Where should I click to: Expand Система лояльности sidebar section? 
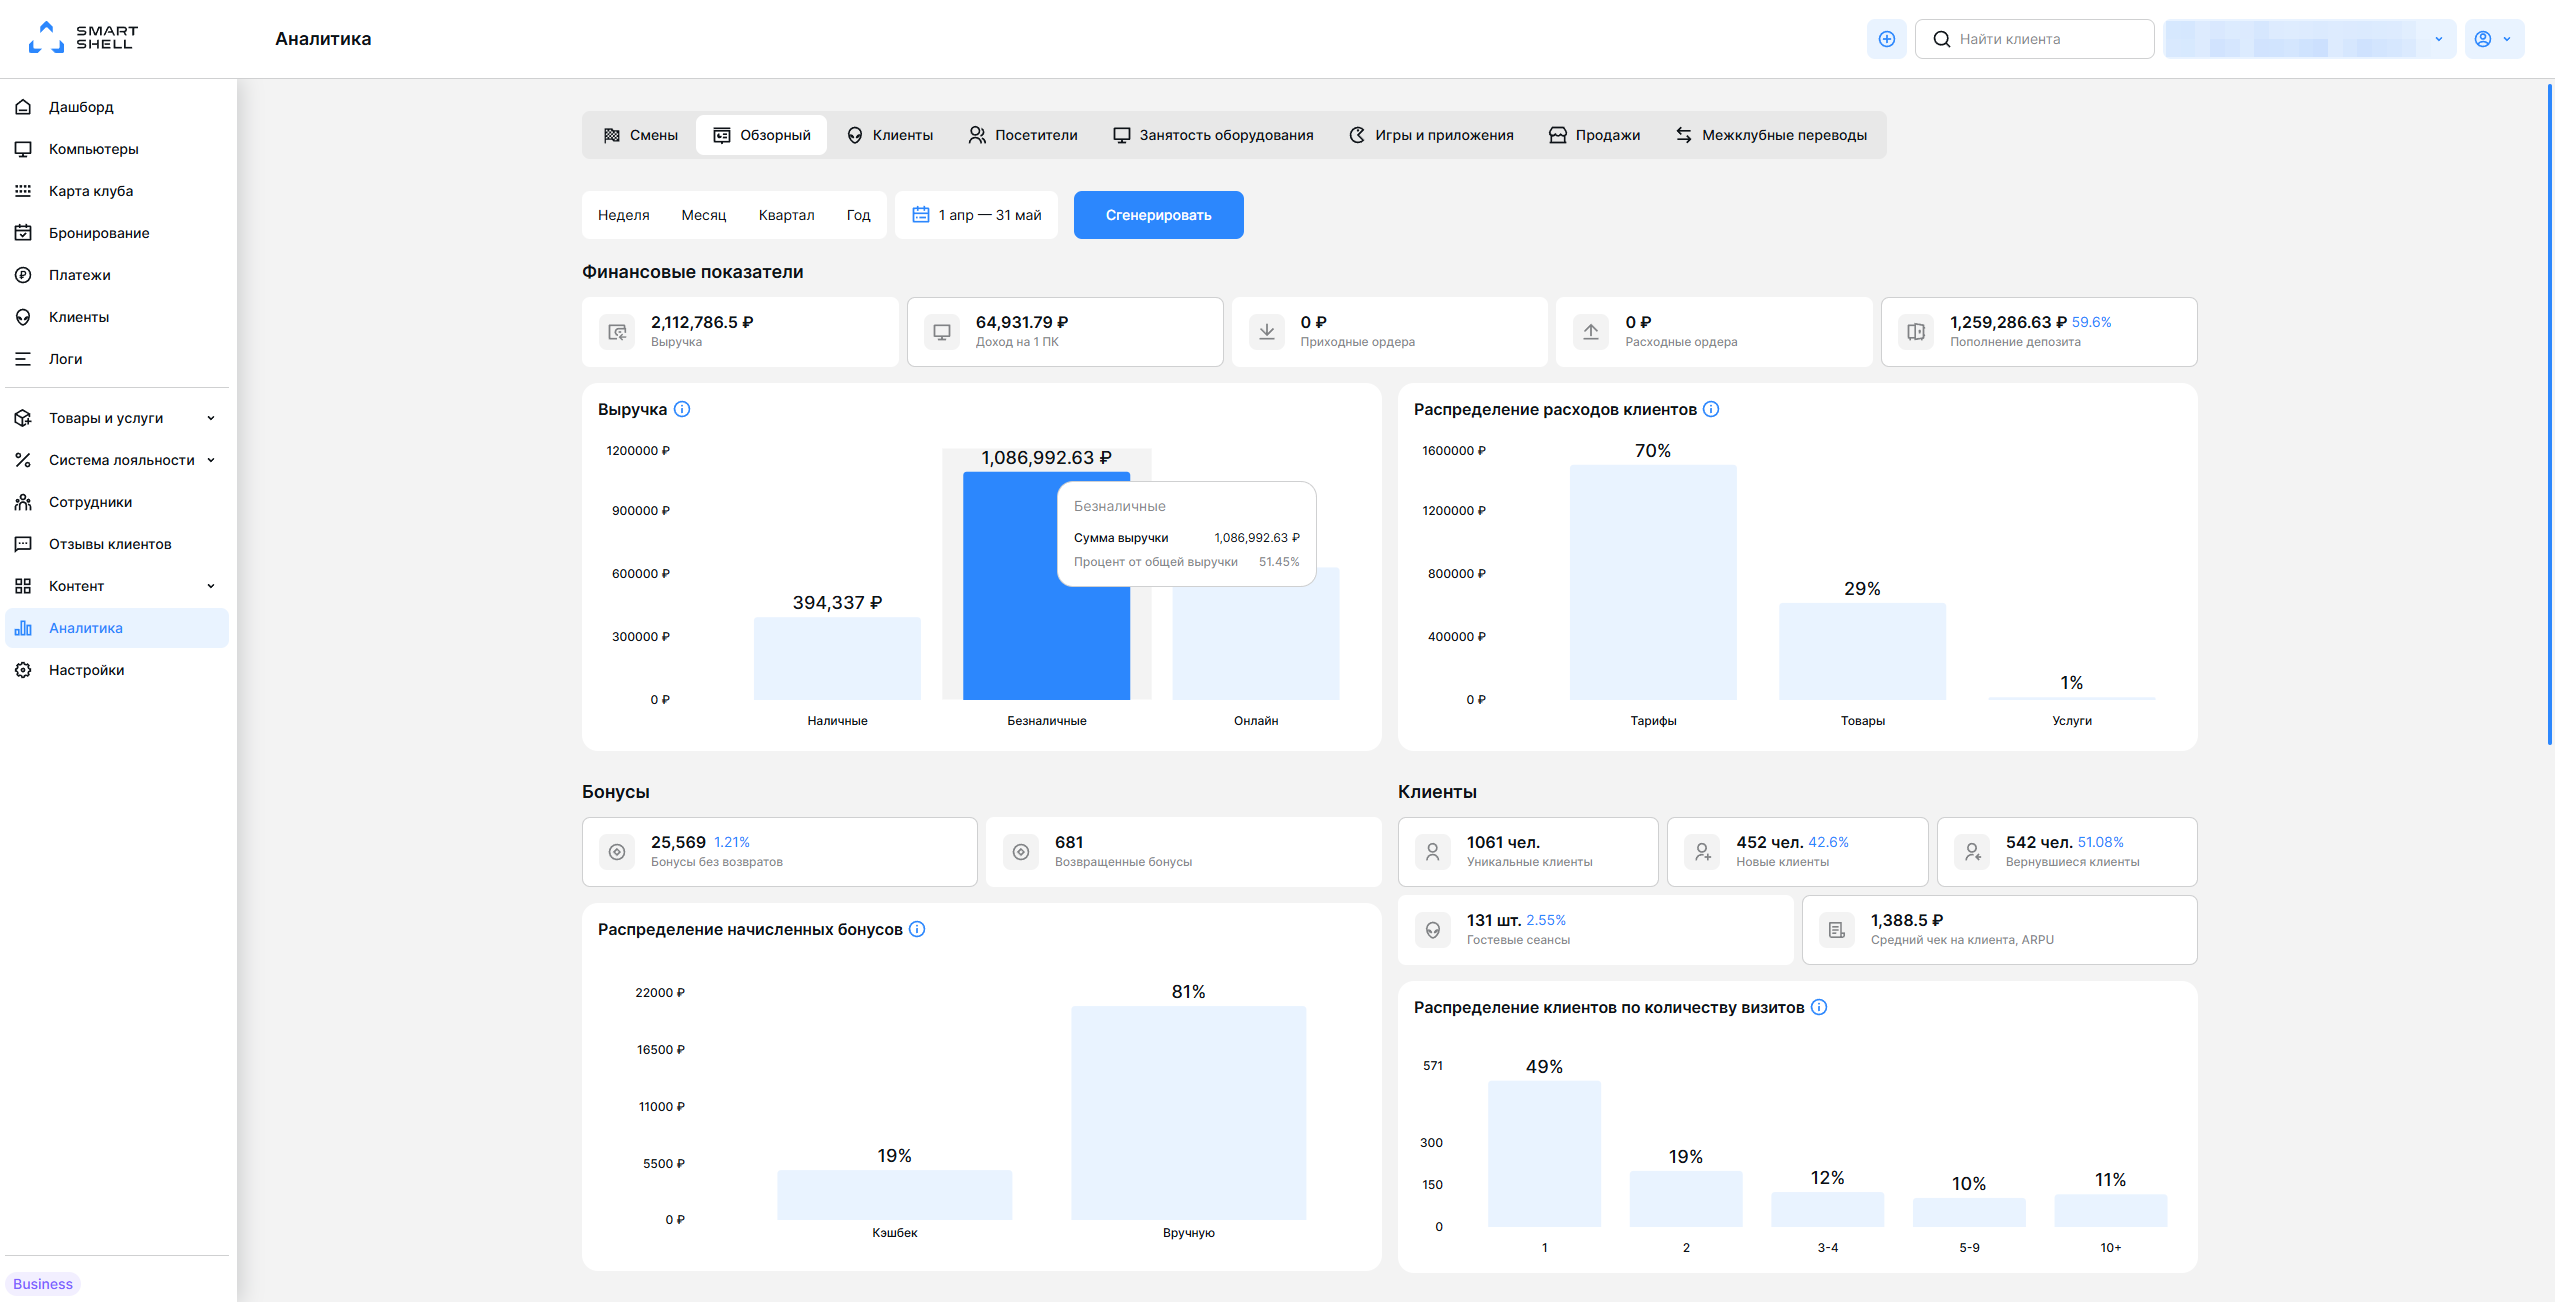coord(117,460)
